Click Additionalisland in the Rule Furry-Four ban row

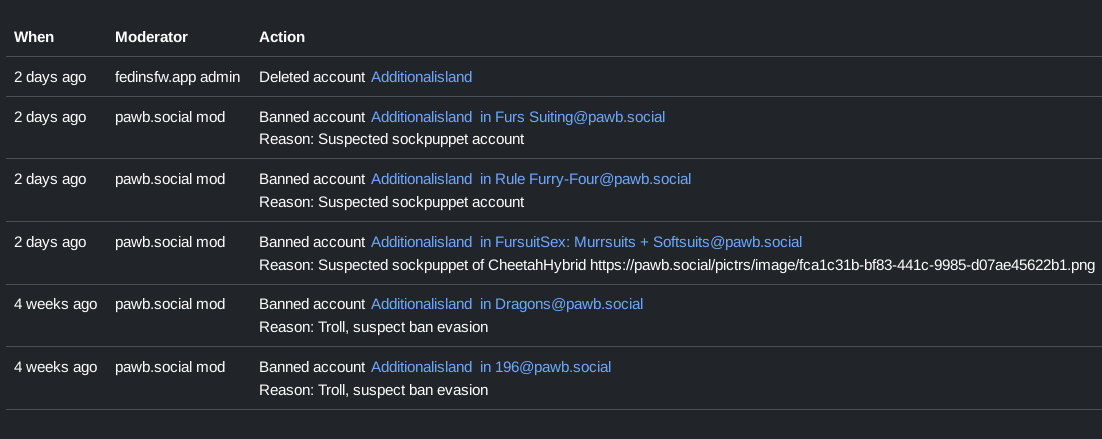[421, 179]
